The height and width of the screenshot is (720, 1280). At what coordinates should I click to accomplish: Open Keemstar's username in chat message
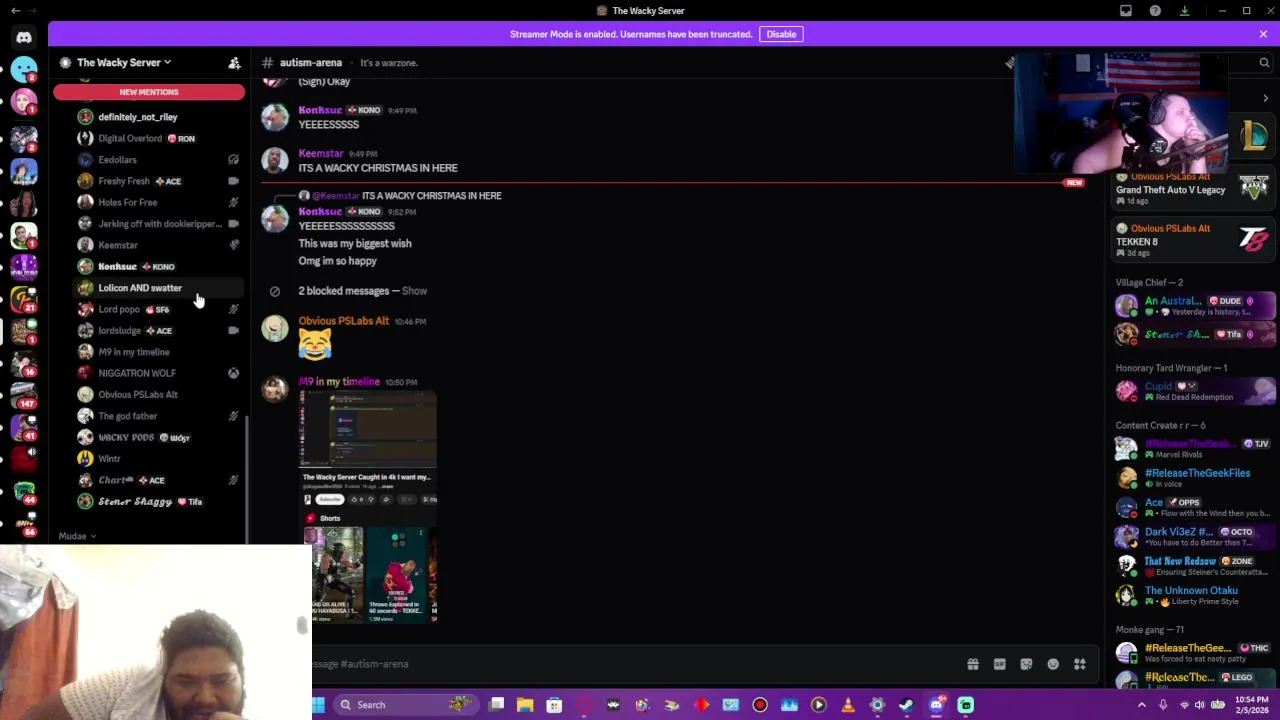[x=320, y=154]
